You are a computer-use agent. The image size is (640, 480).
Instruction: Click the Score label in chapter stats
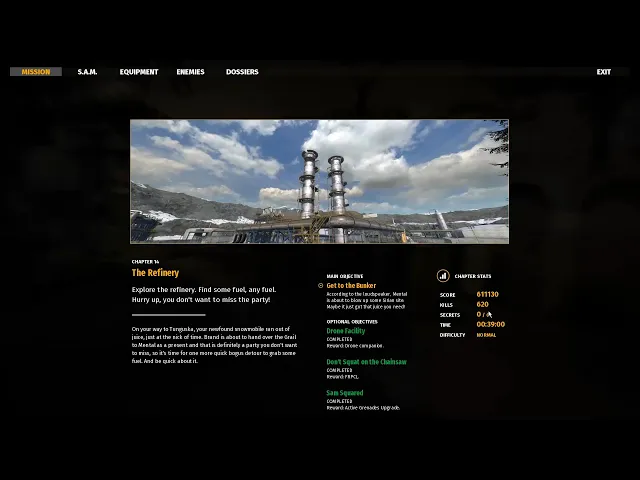447,295
